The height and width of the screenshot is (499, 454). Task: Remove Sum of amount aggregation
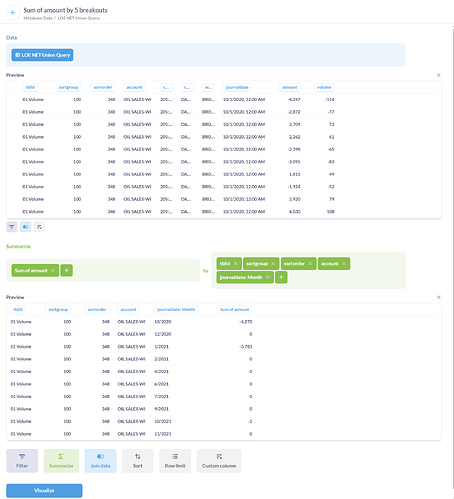point(53,270)
